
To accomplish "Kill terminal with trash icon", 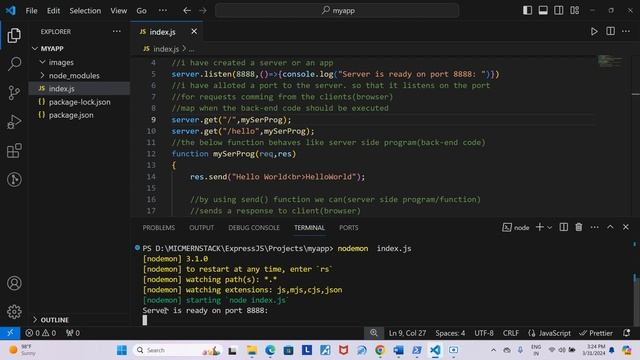I will click(x=579, y=227).
